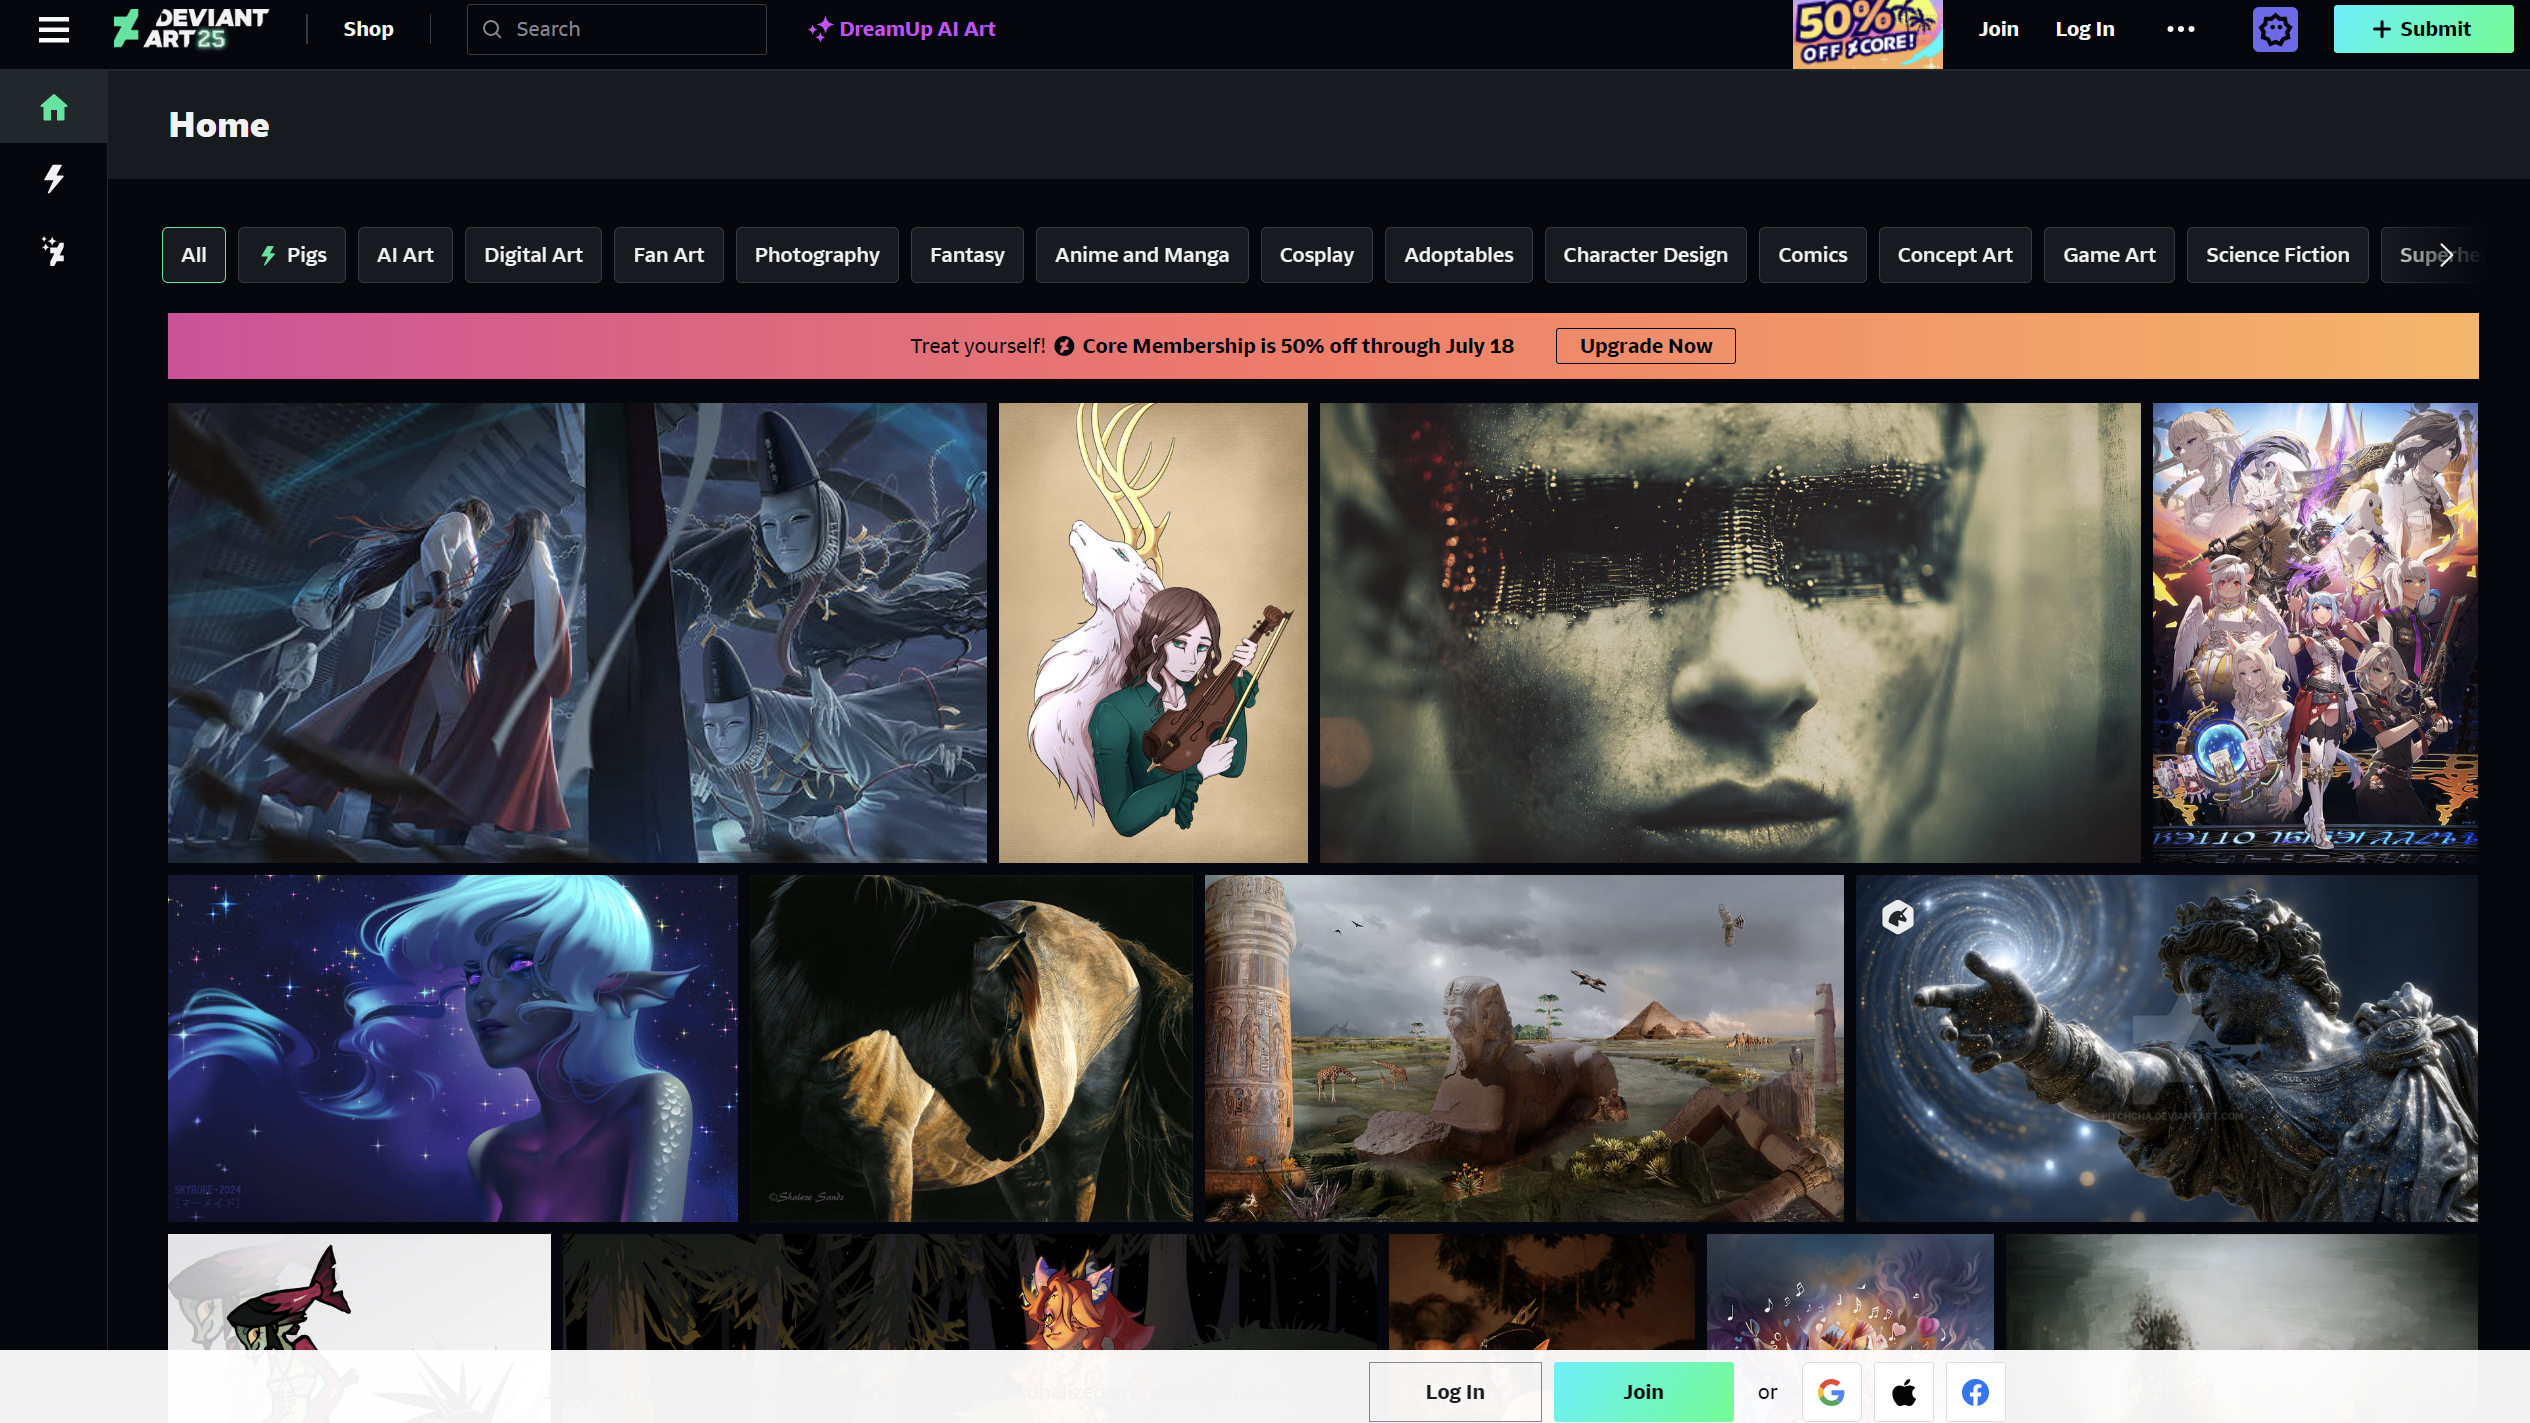The width and height of the screenshot is (2530, 1423).
Task: Open the blue-haired elf artwork
Action: tap(453, 1048)
